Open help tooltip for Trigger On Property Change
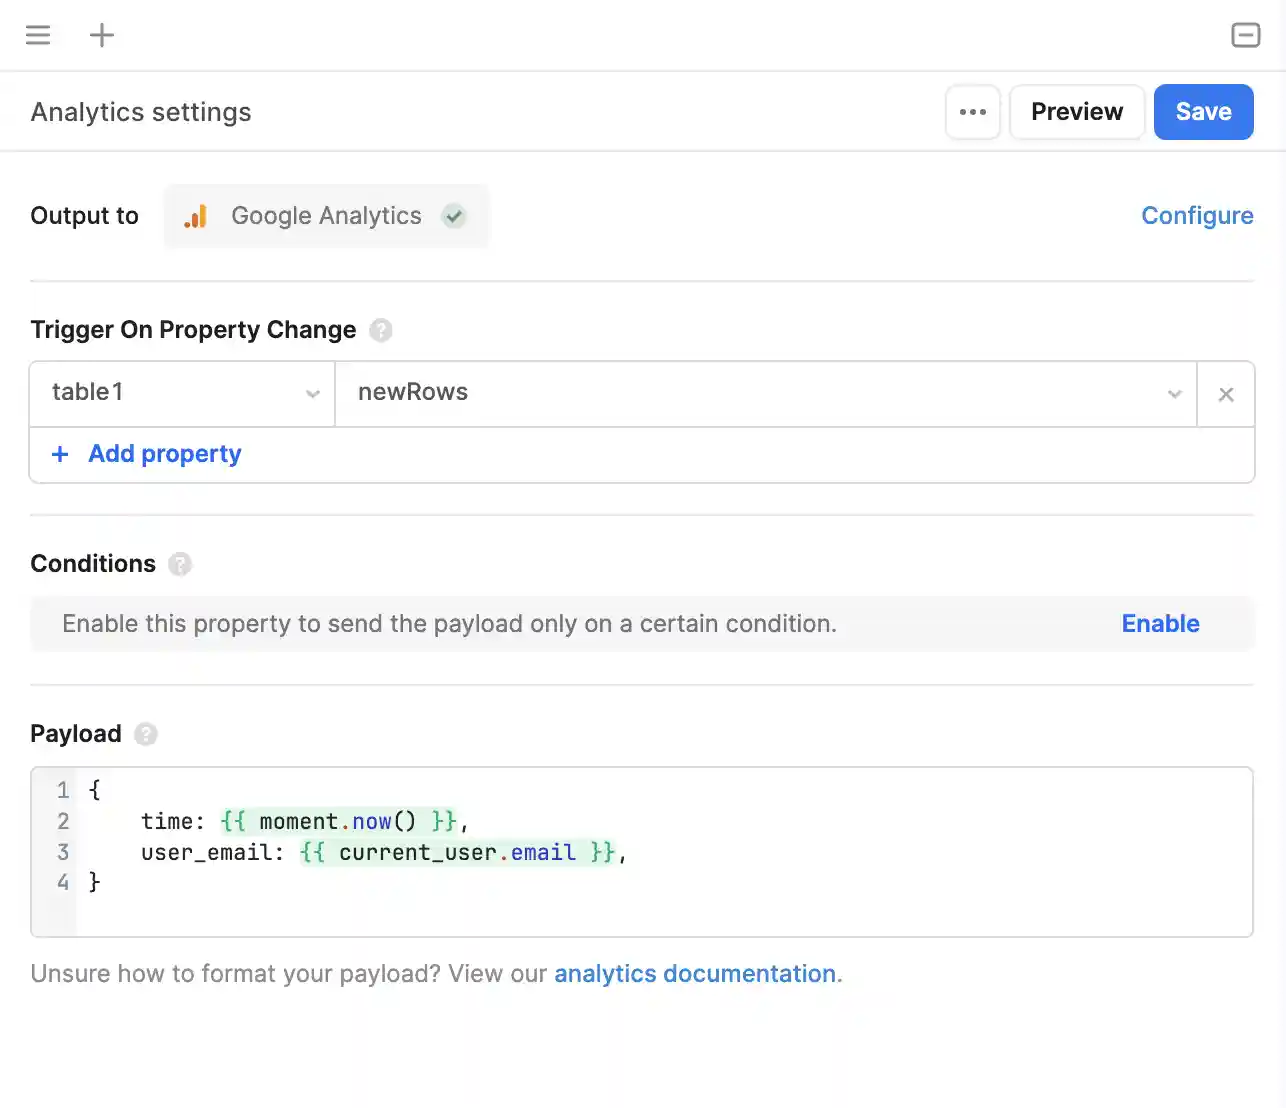 [381, 330]
